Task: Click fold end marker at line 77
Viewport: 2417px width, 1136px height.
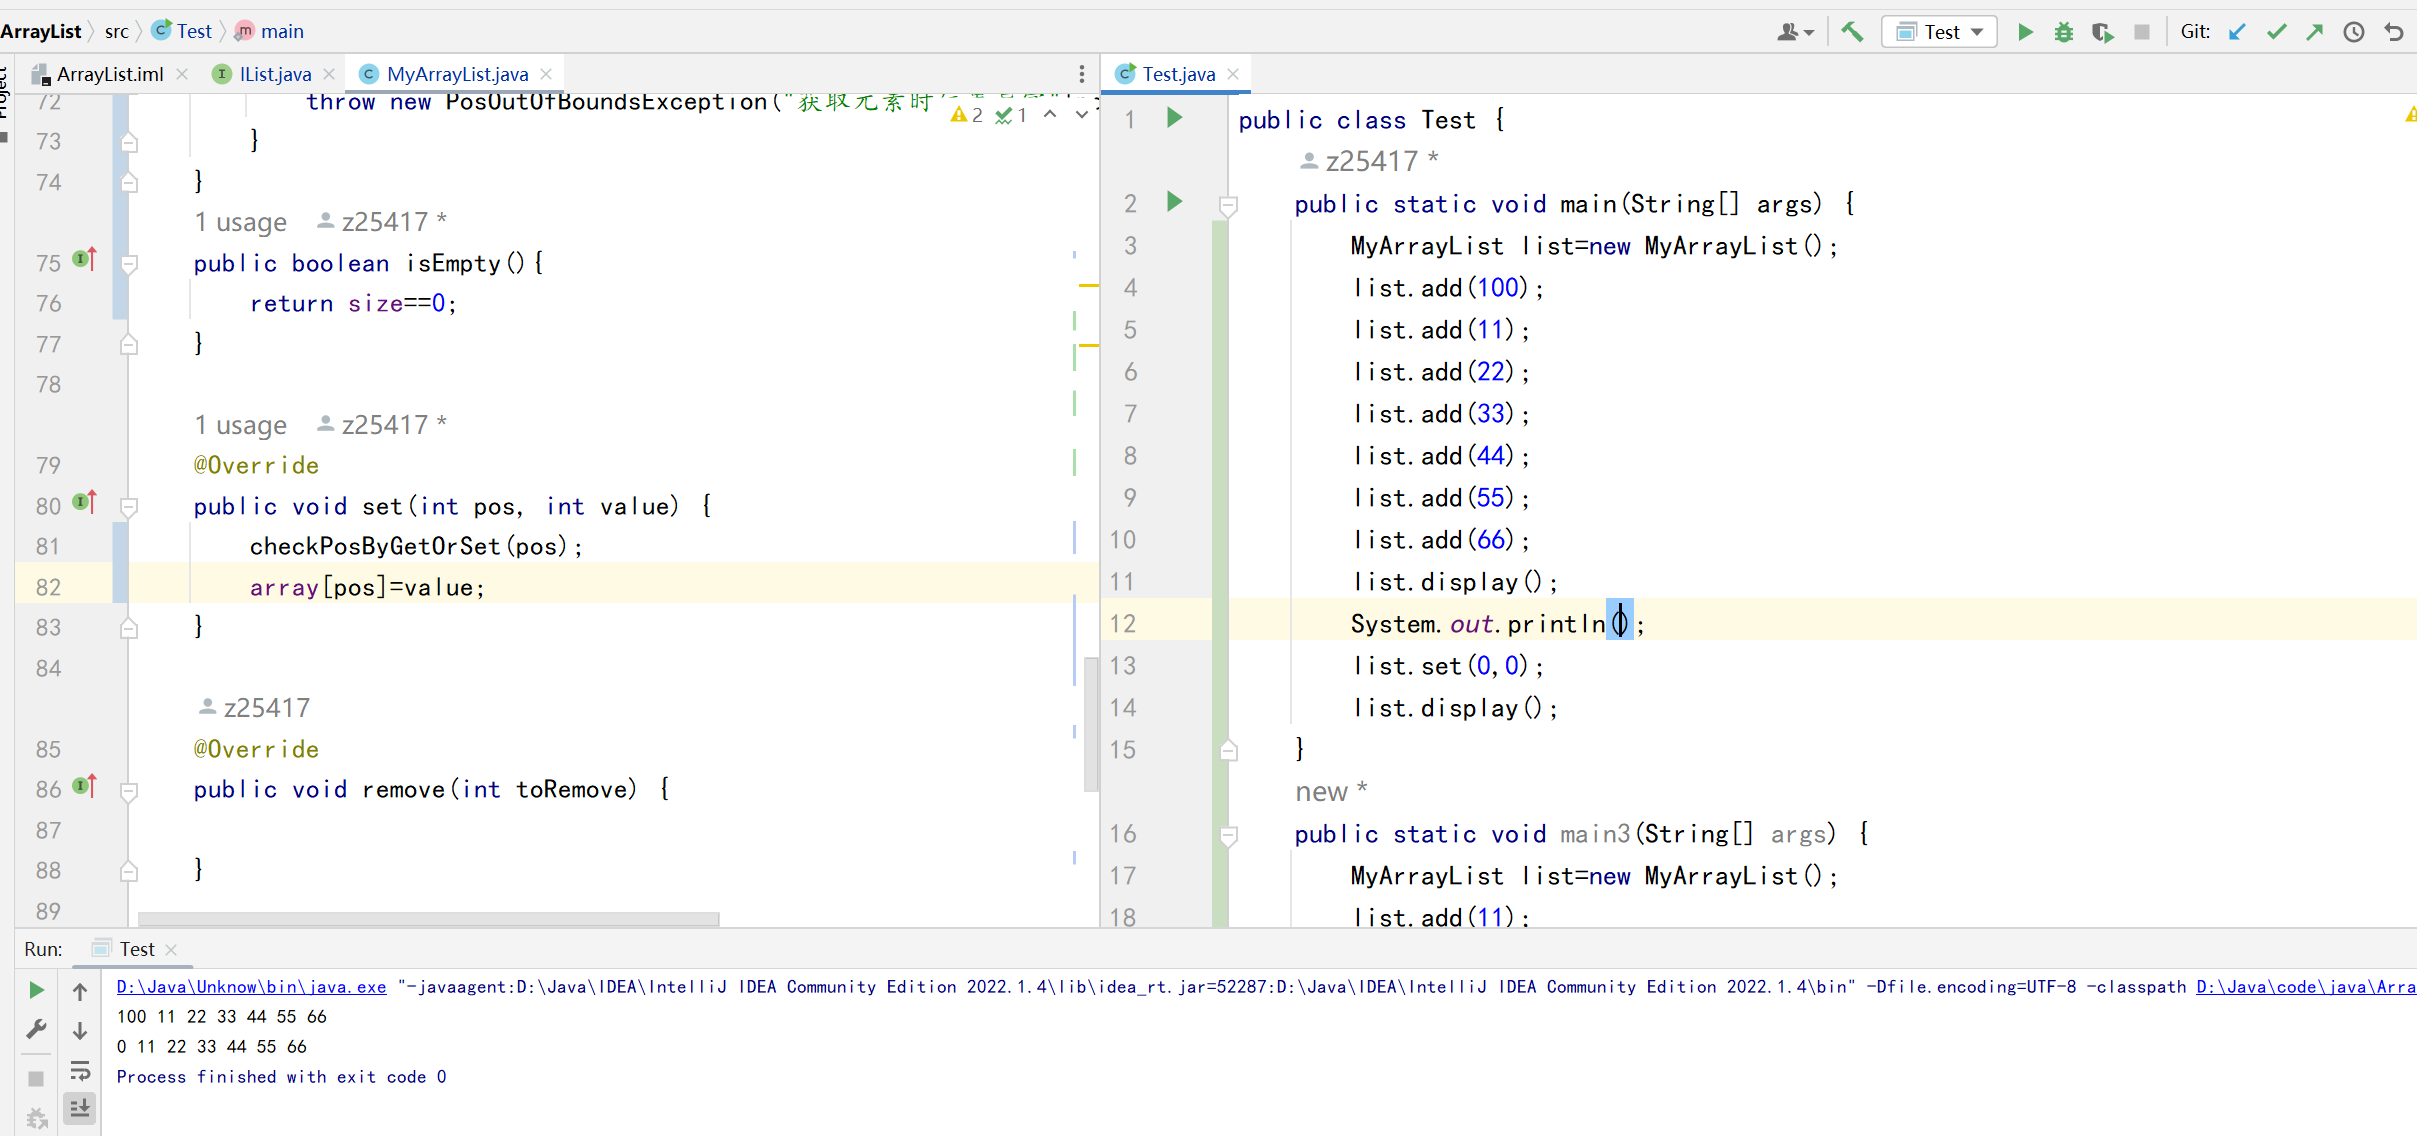Action: (x=129, y=344)
